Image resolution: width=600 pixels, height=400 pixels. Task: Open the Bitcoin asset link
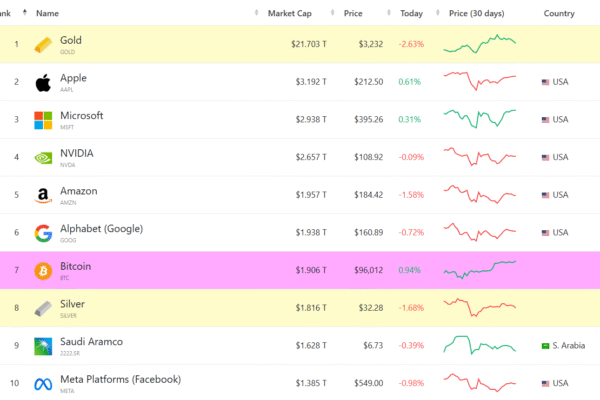75,266
